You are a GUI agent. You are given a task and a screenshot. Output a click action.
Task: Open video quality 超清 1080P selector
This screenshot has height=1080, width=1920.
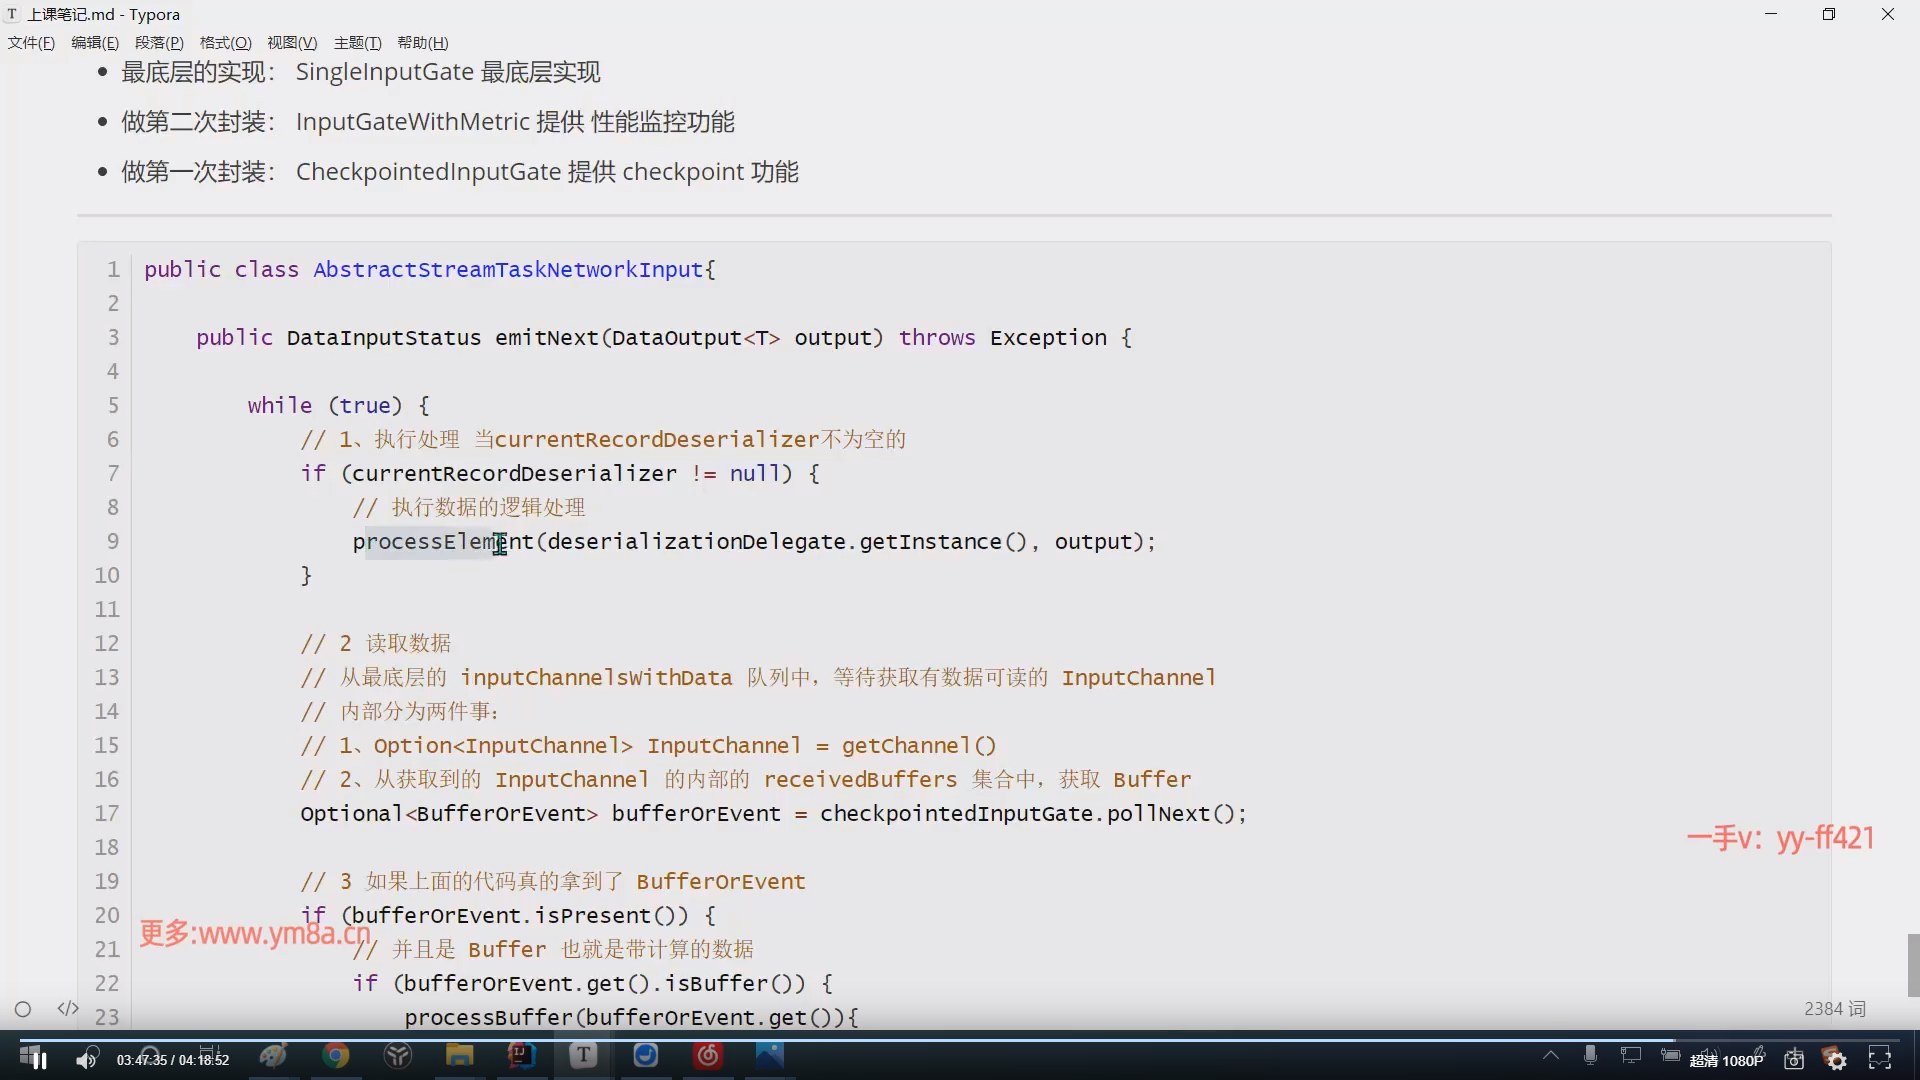coord(1727,1060)
